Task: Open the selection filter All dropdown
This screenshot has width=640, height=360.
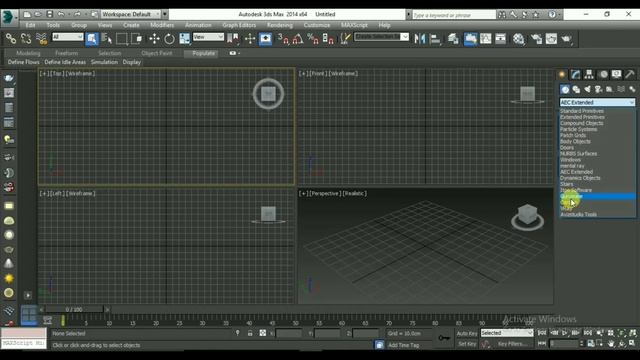Action: click(68, 37)
